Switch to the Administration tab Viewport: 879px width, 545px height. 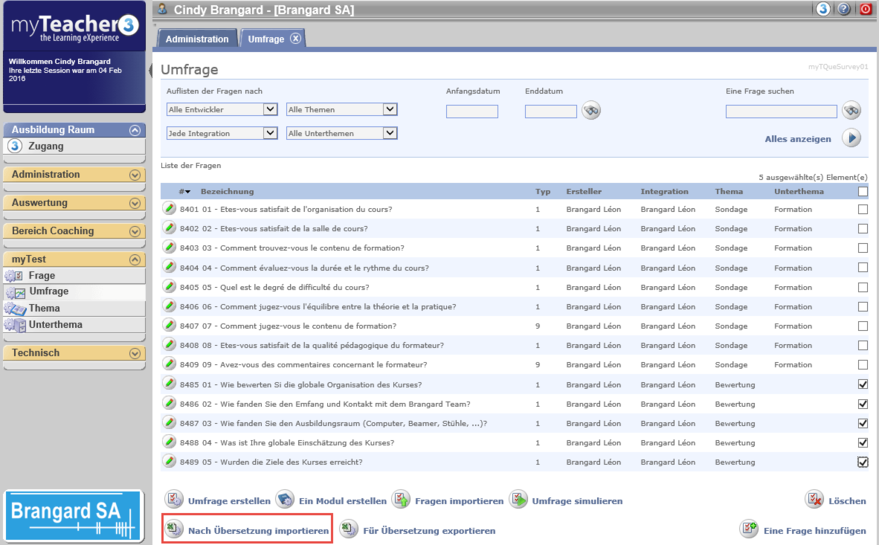click(197, 39)
